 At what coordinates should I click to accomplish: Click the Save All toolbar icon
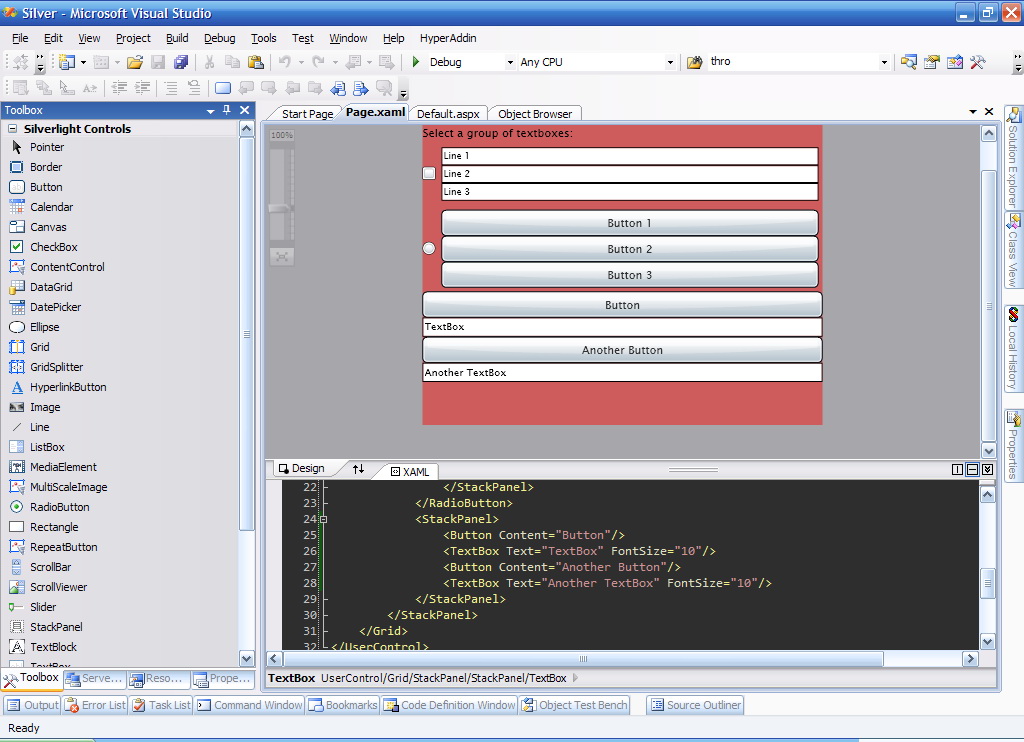181,62
